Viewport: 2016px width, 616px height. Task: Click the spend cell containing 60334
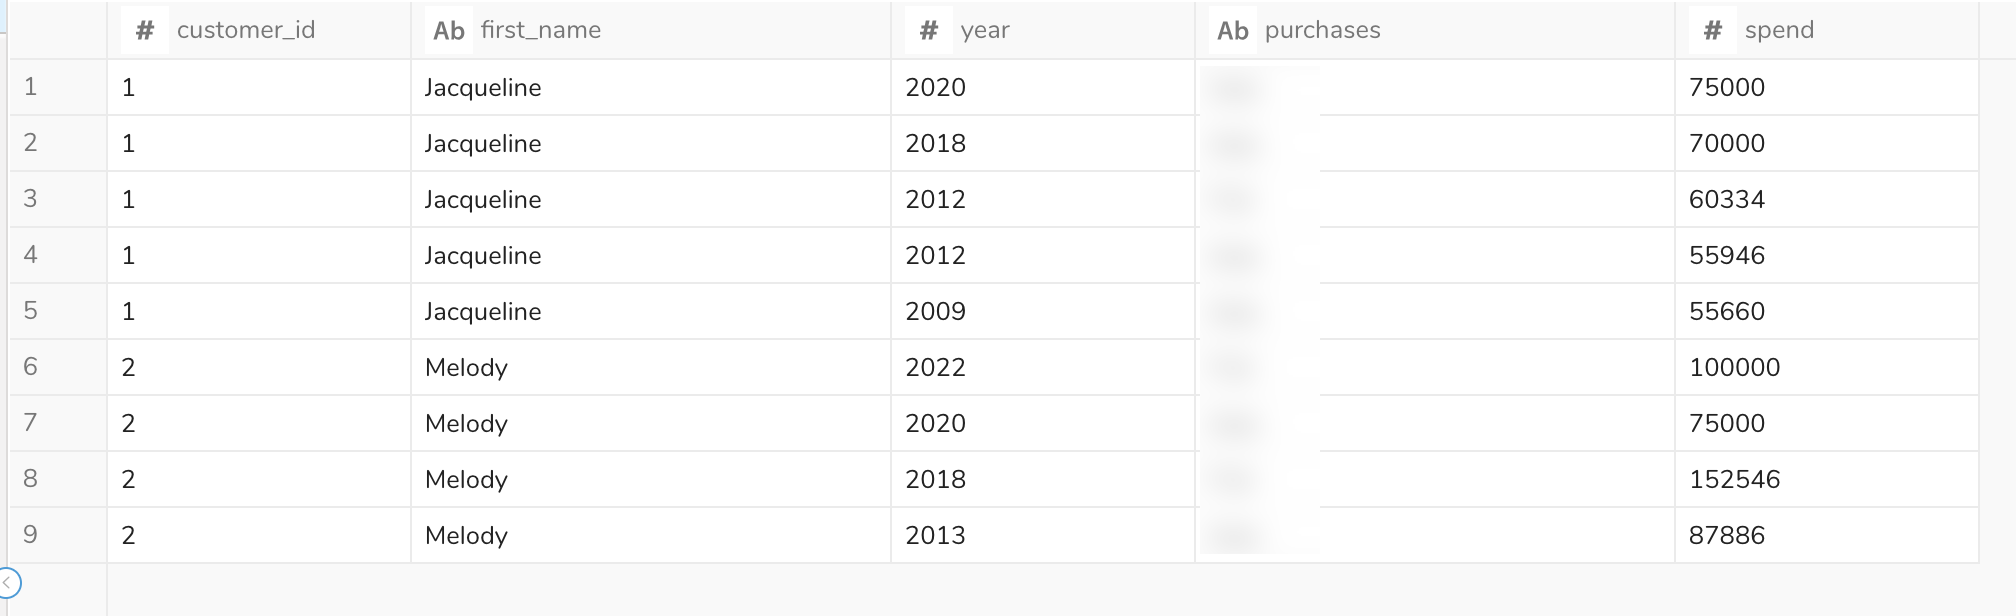(1727, 199)
